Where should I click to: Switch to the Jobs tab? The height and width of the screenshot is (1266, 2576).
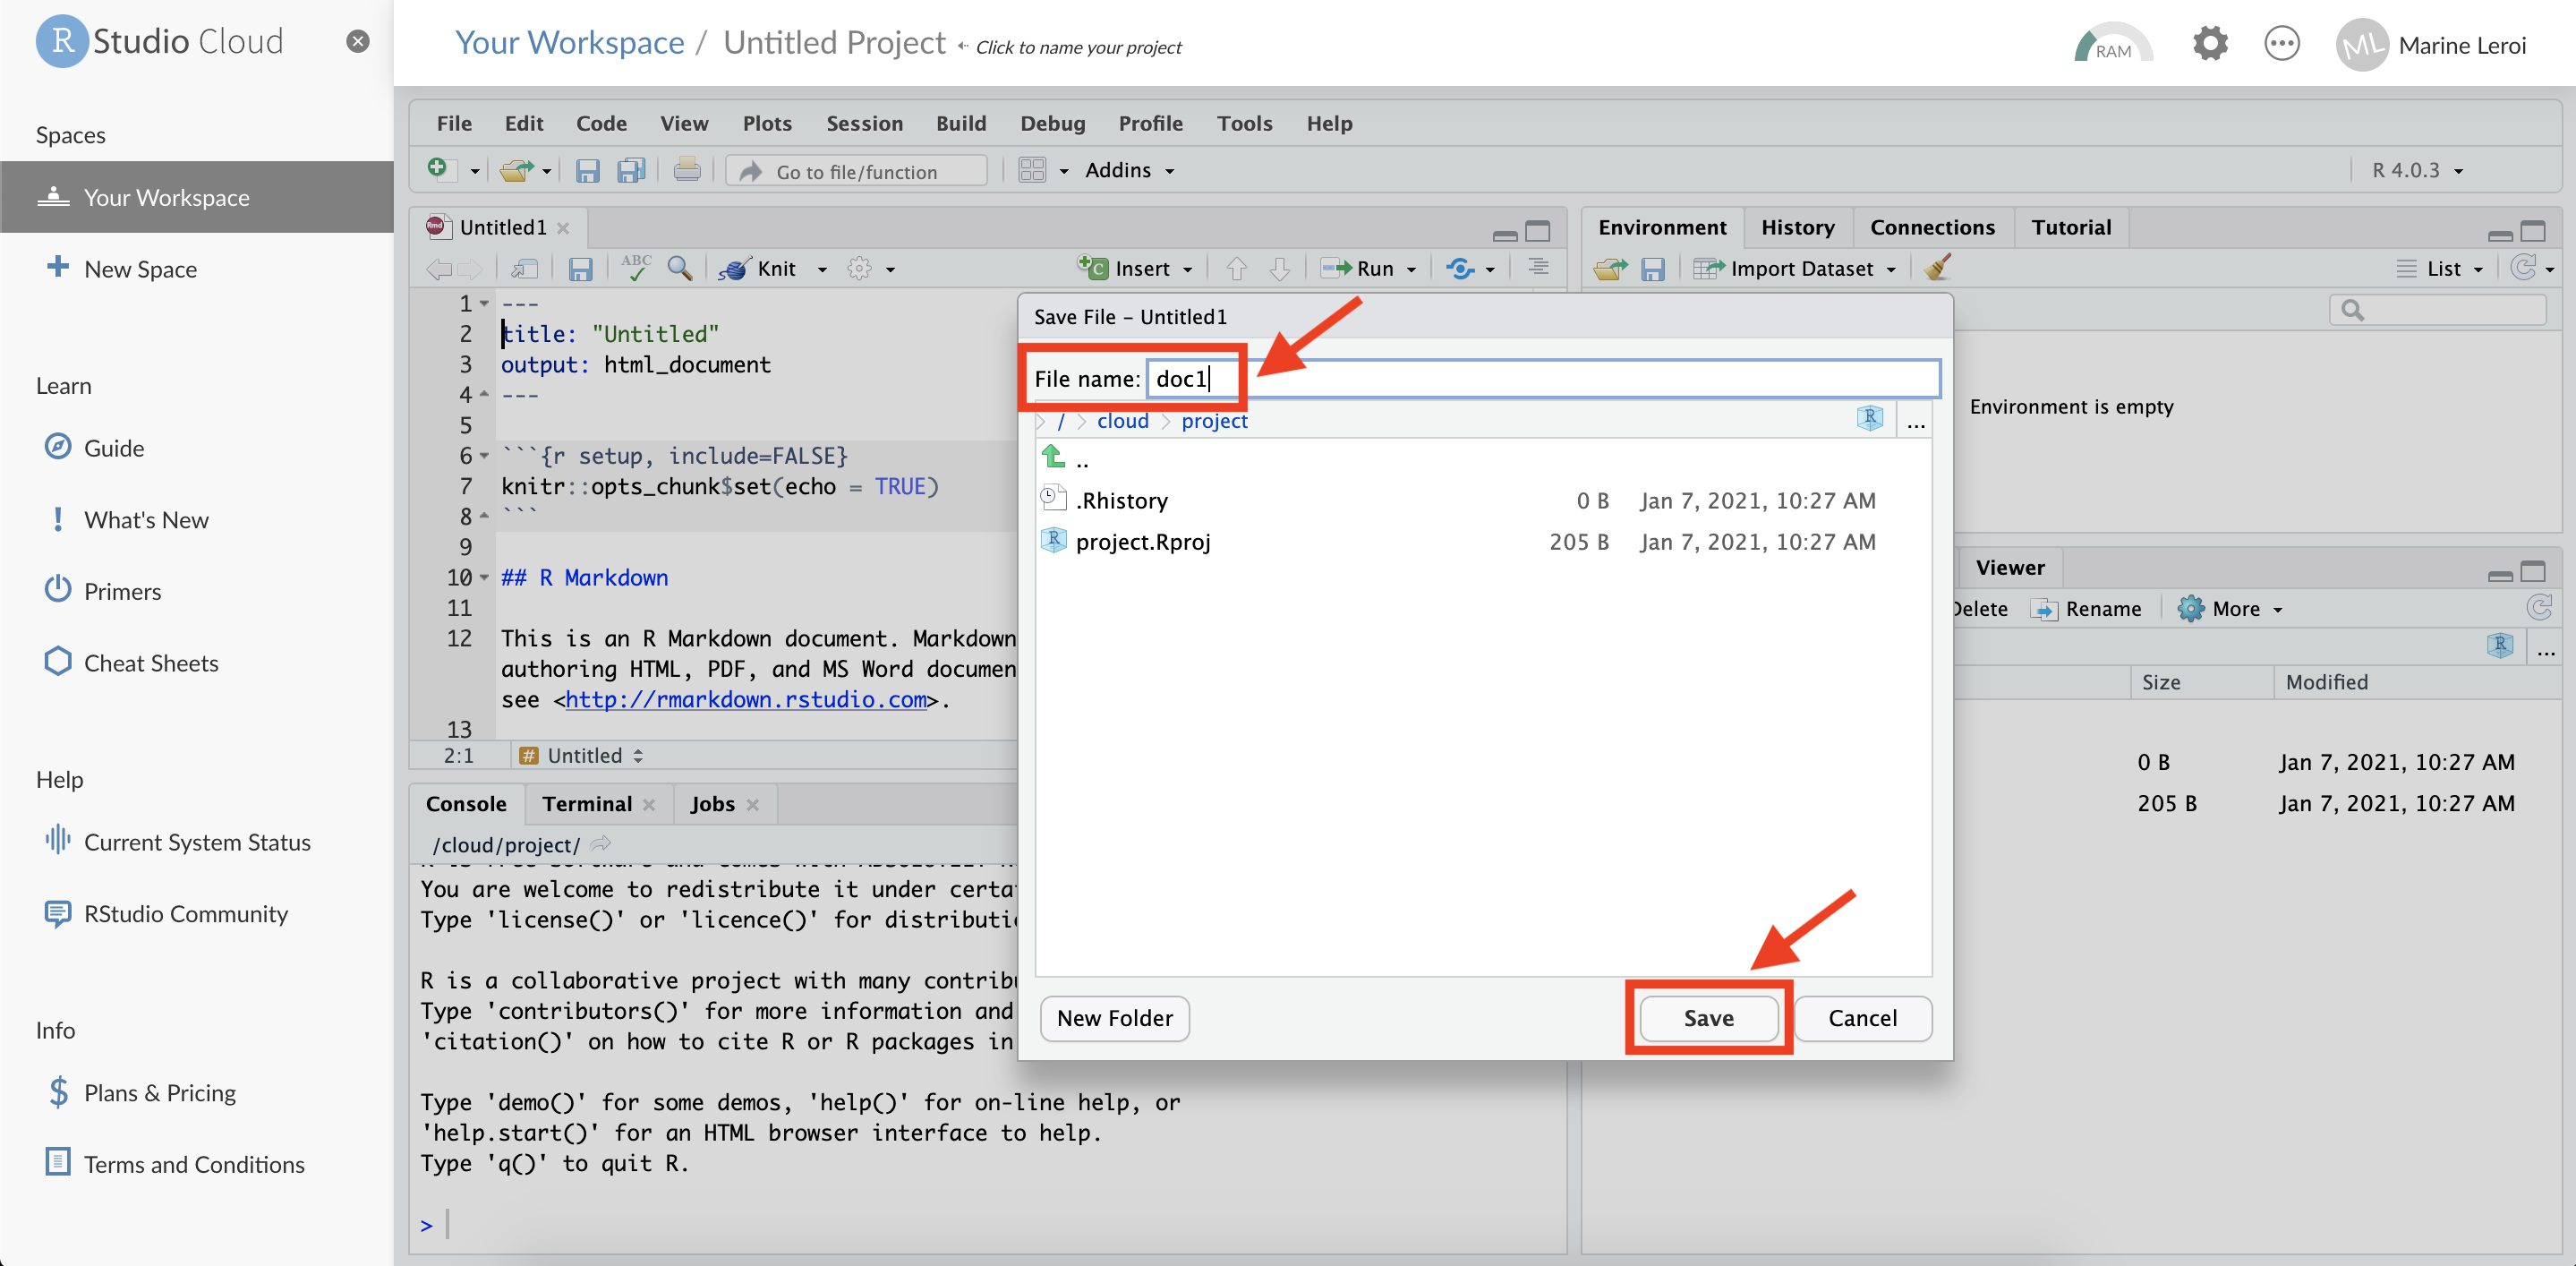[712, 803]
